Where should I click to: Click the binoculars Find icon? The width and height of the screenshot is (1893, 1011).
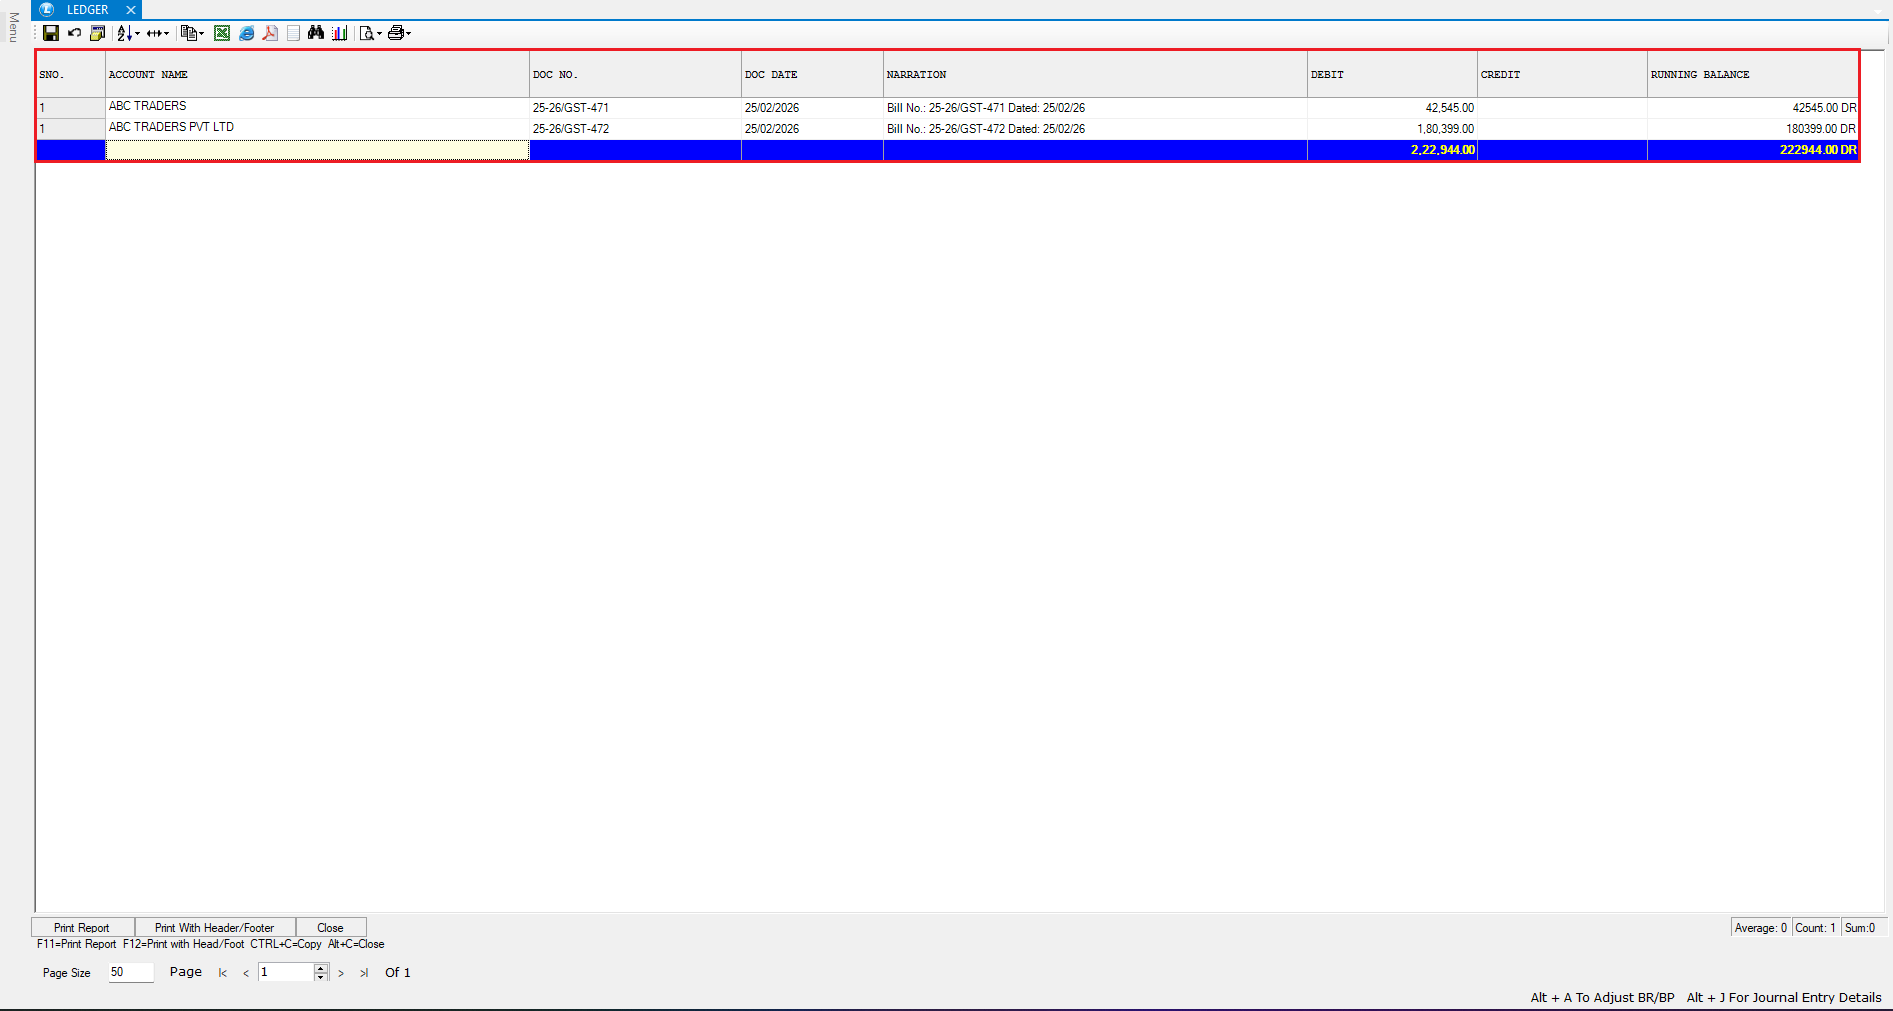(316, 33)
